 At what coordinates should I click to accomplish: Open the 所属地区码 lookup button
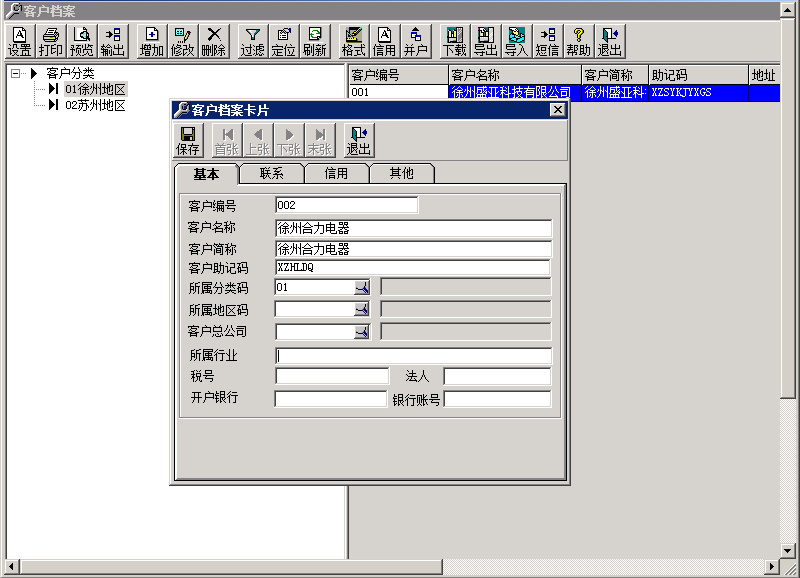pos(362,309)
